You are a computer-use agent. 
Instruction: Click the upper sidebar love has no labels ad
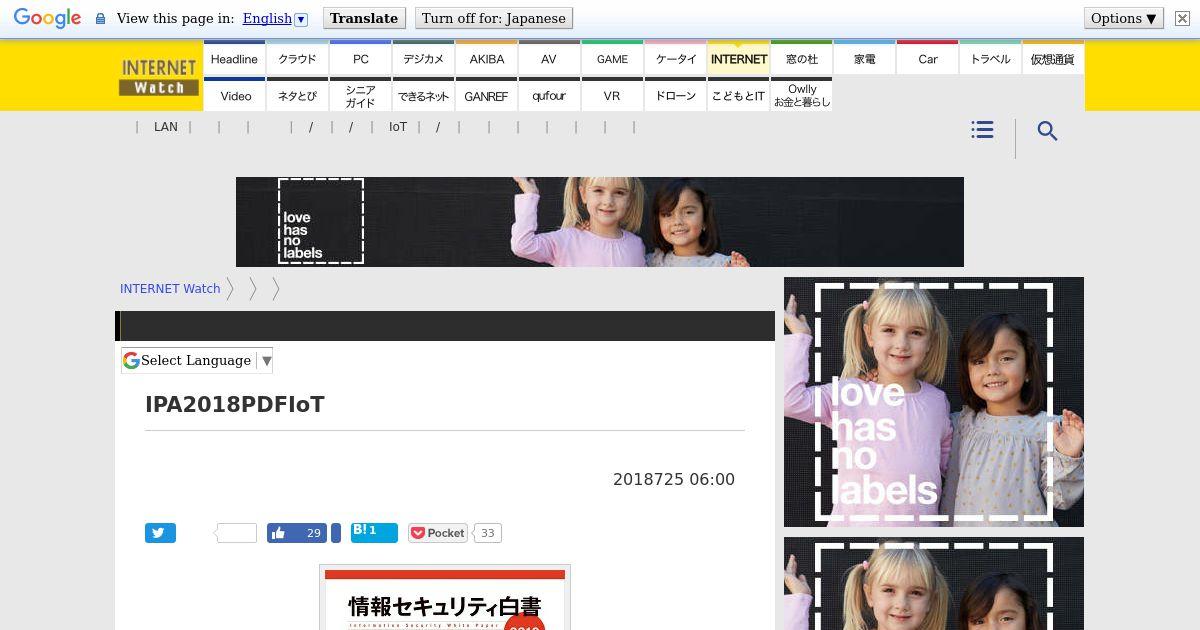coord(934,402)
